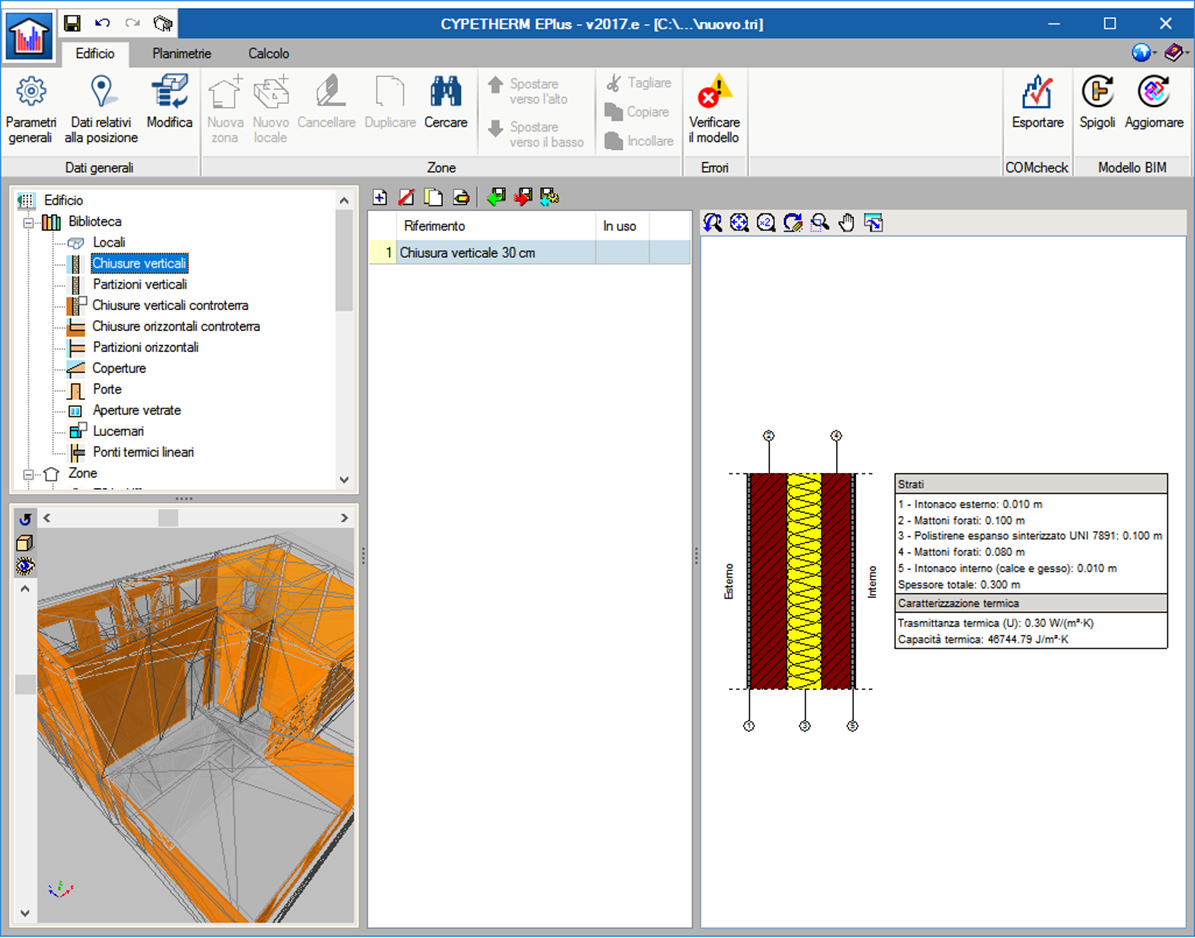The width and height of the screenshot is (1195, 938).
Task: Click the 3D view vertical slider up arrow
Action: (x=25, y=589)
